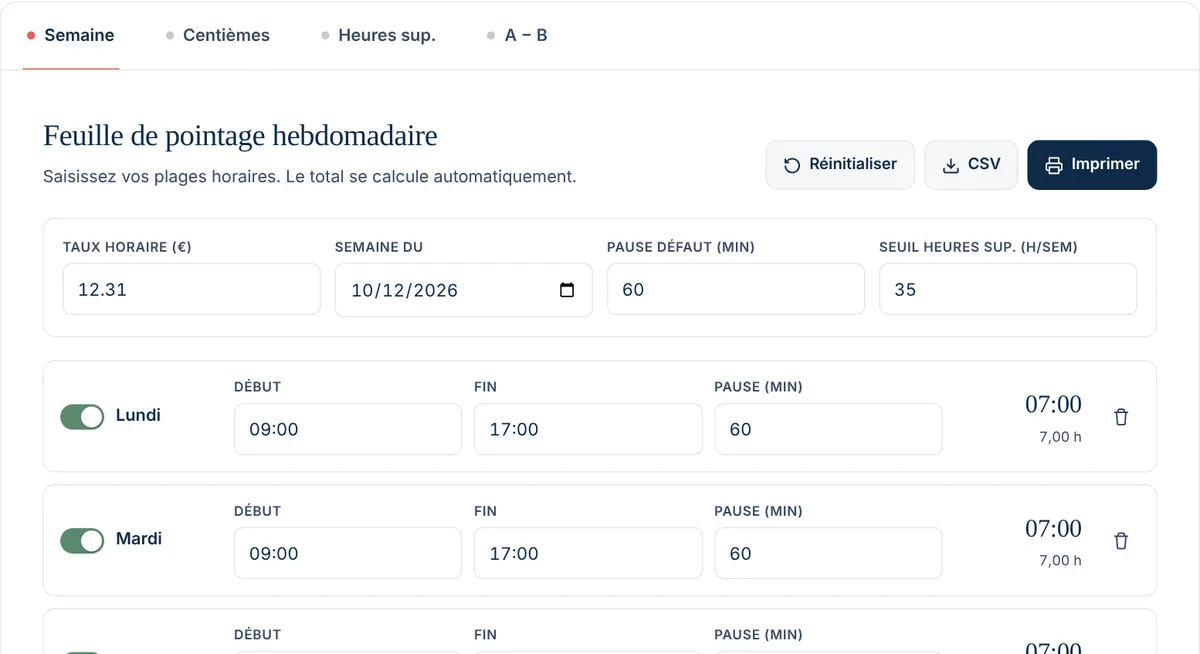Select the A – B tab
1200x654 pixels.
coord(517,35)
